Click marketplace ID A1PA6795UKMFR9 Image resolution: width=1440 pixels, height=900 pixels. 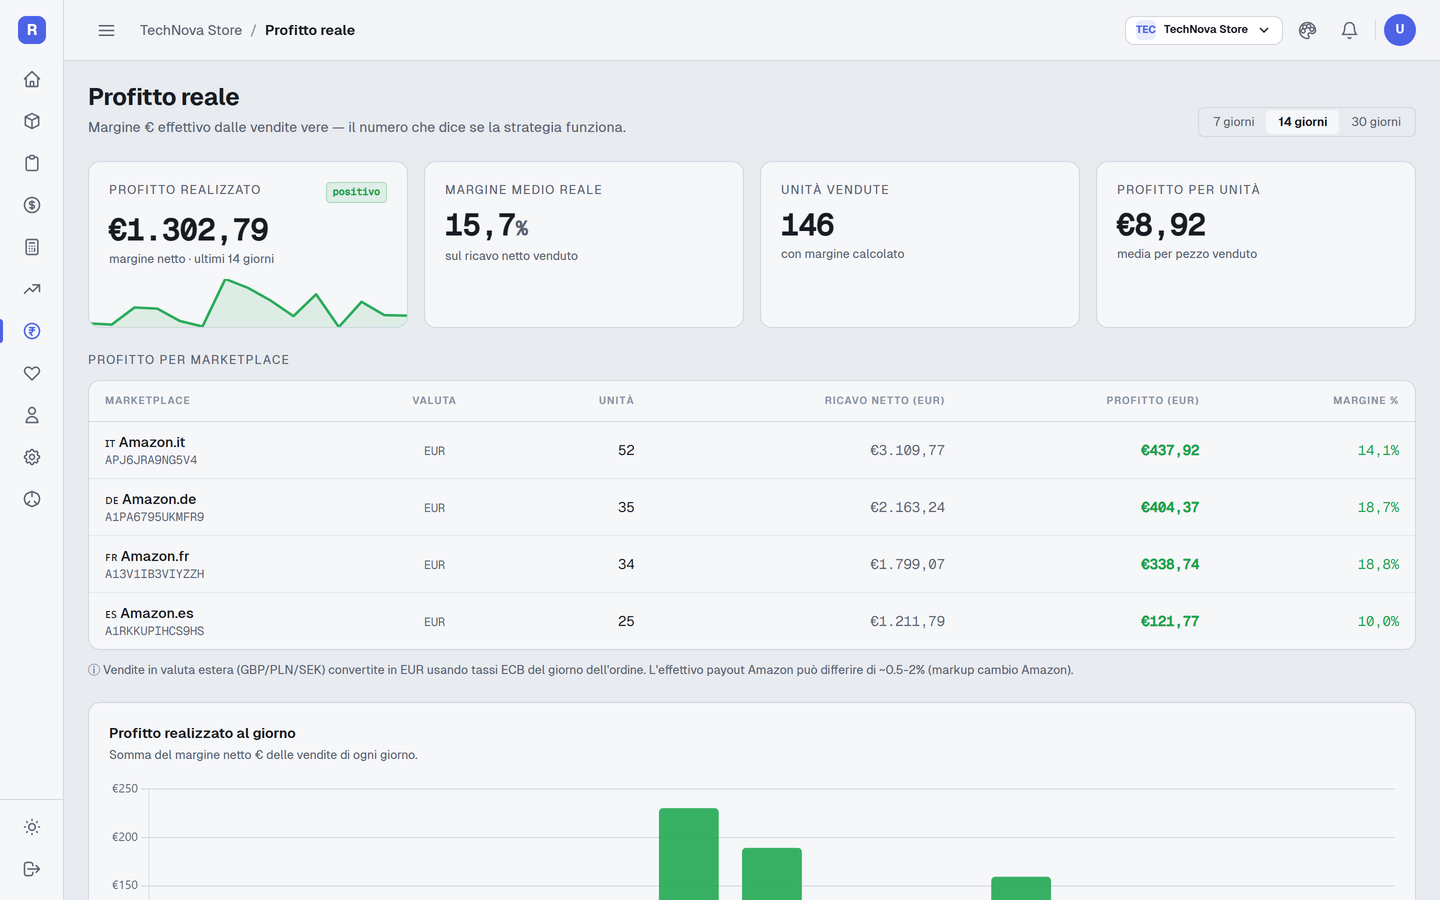[x=154, y=518]
